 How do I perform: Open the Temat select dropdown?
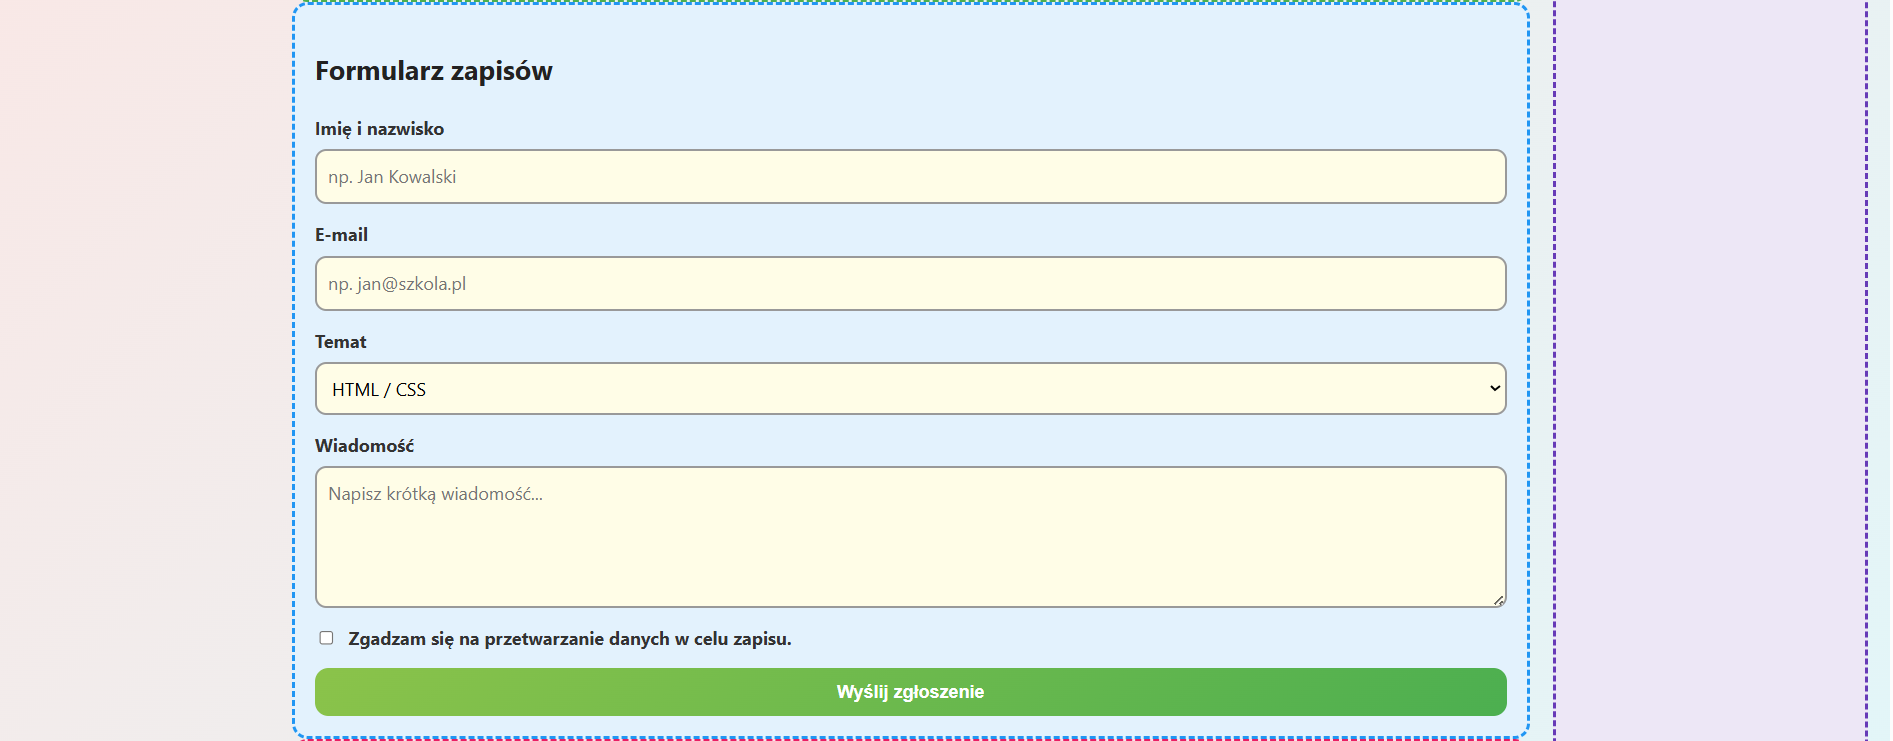tap(909, 389)
